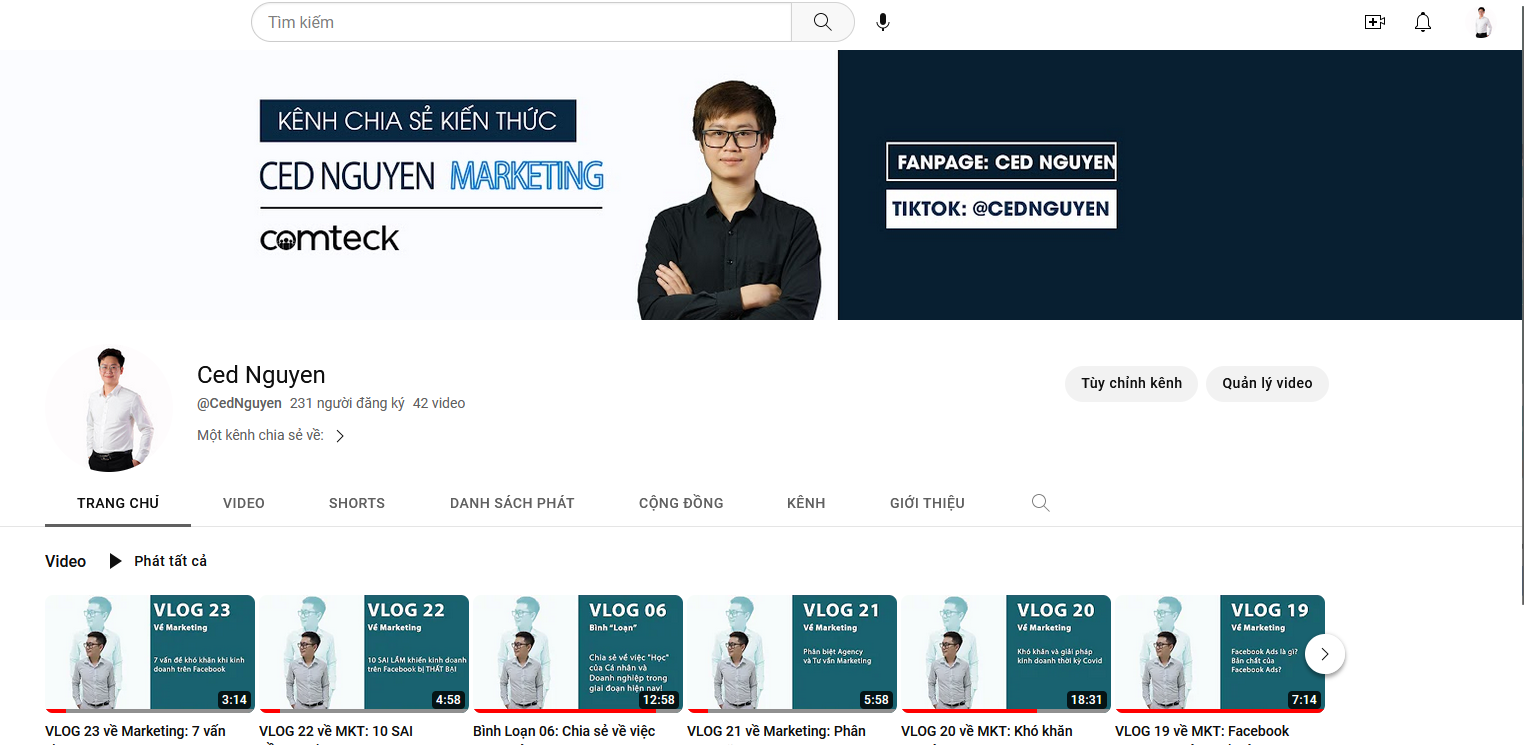The width and height of the screenshot is (1524, 745).
Task: Go to DANH SÁCH PHÁT tab
Action: (x=512, y=503)
